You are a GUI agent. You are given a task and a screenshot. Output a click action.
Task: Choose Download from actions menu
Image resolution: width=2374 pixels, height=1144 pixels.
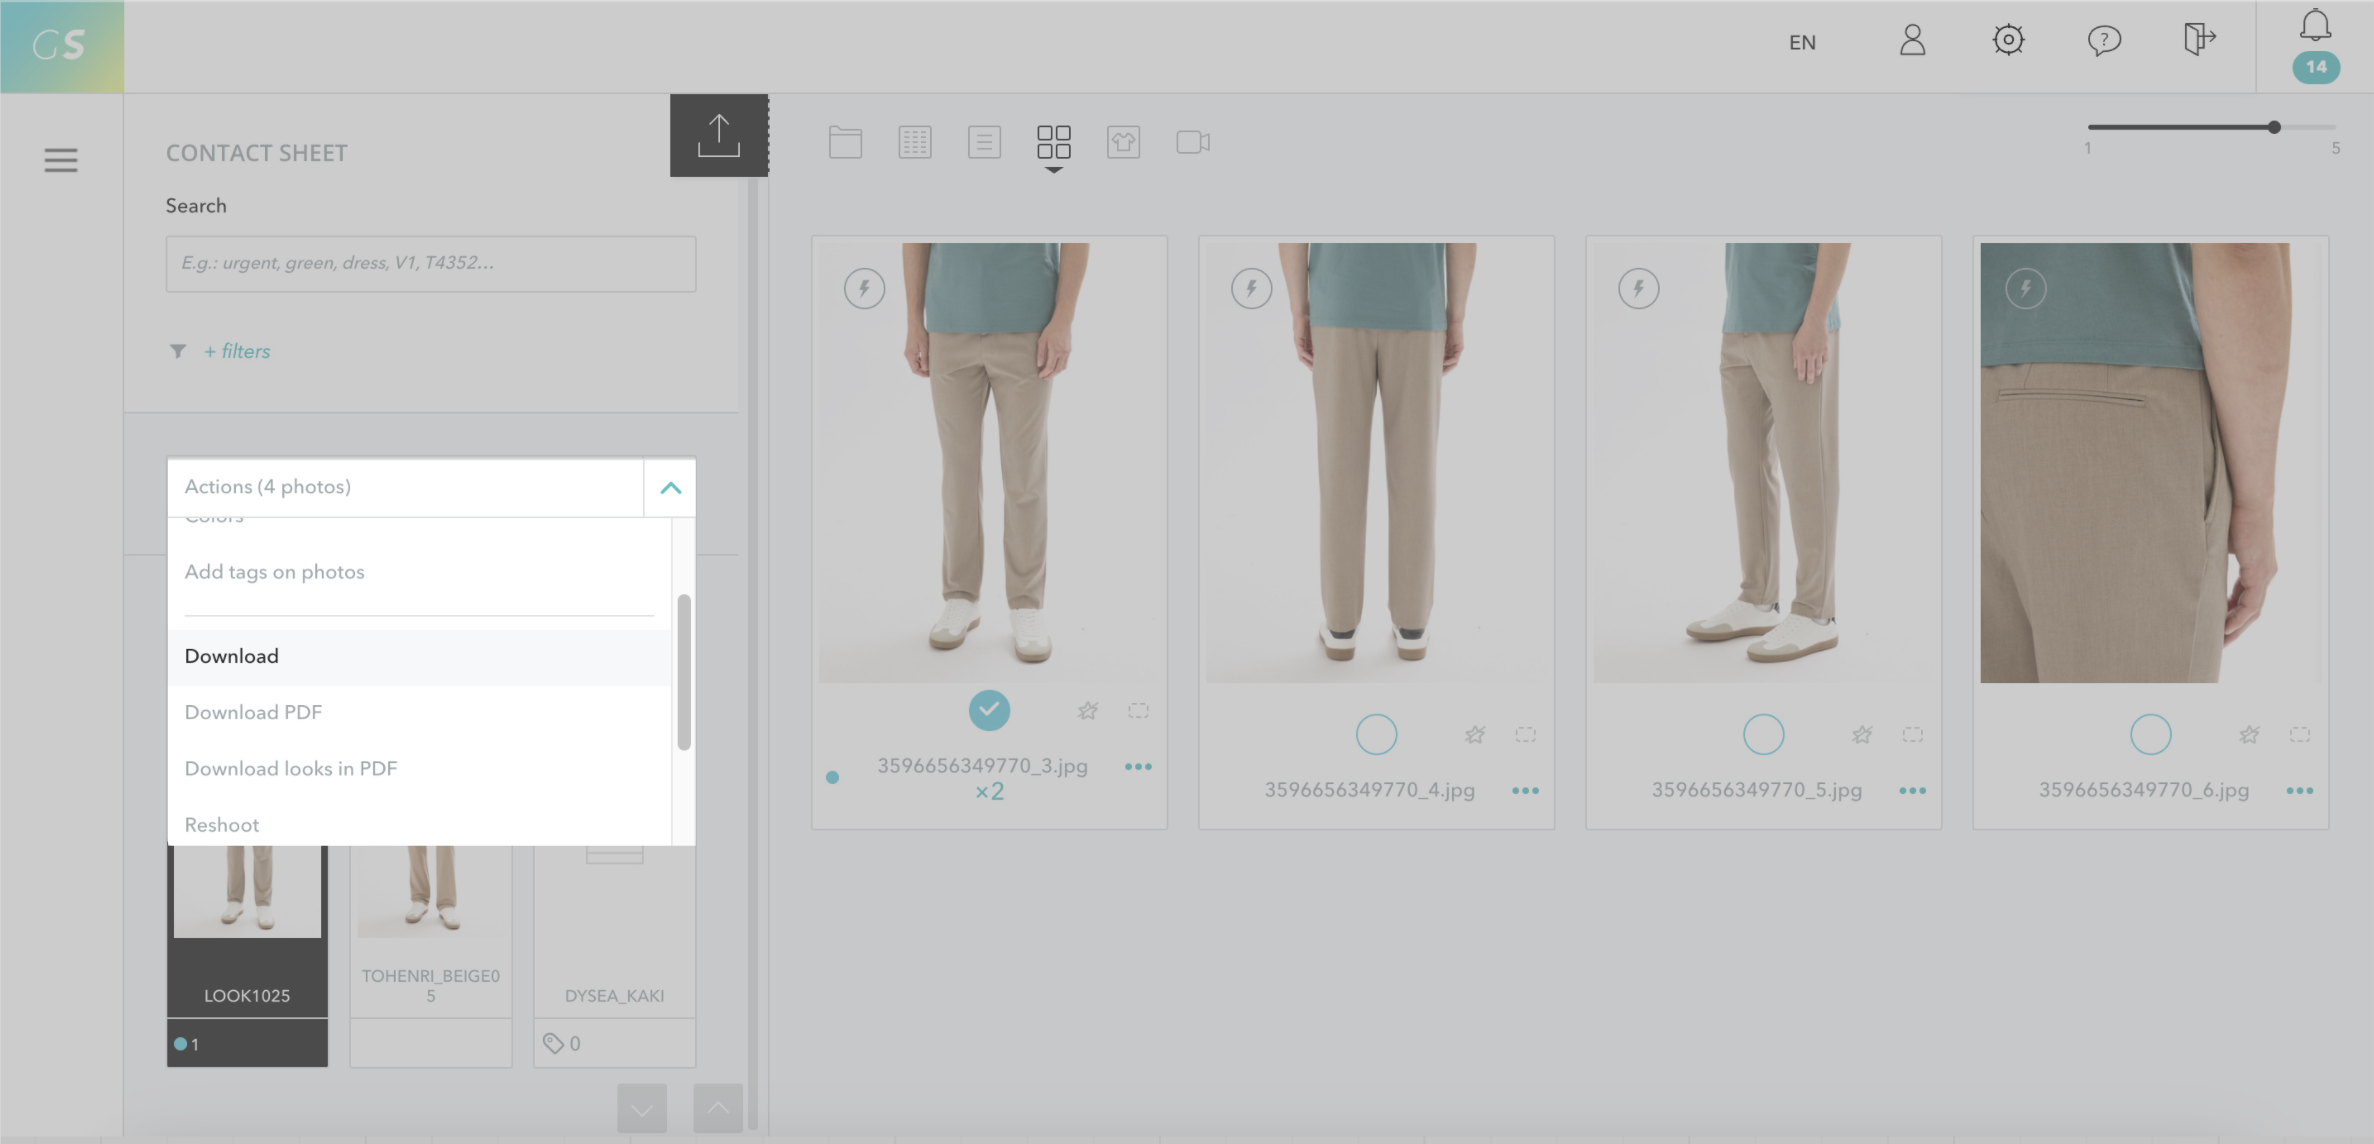click(232, 656)
